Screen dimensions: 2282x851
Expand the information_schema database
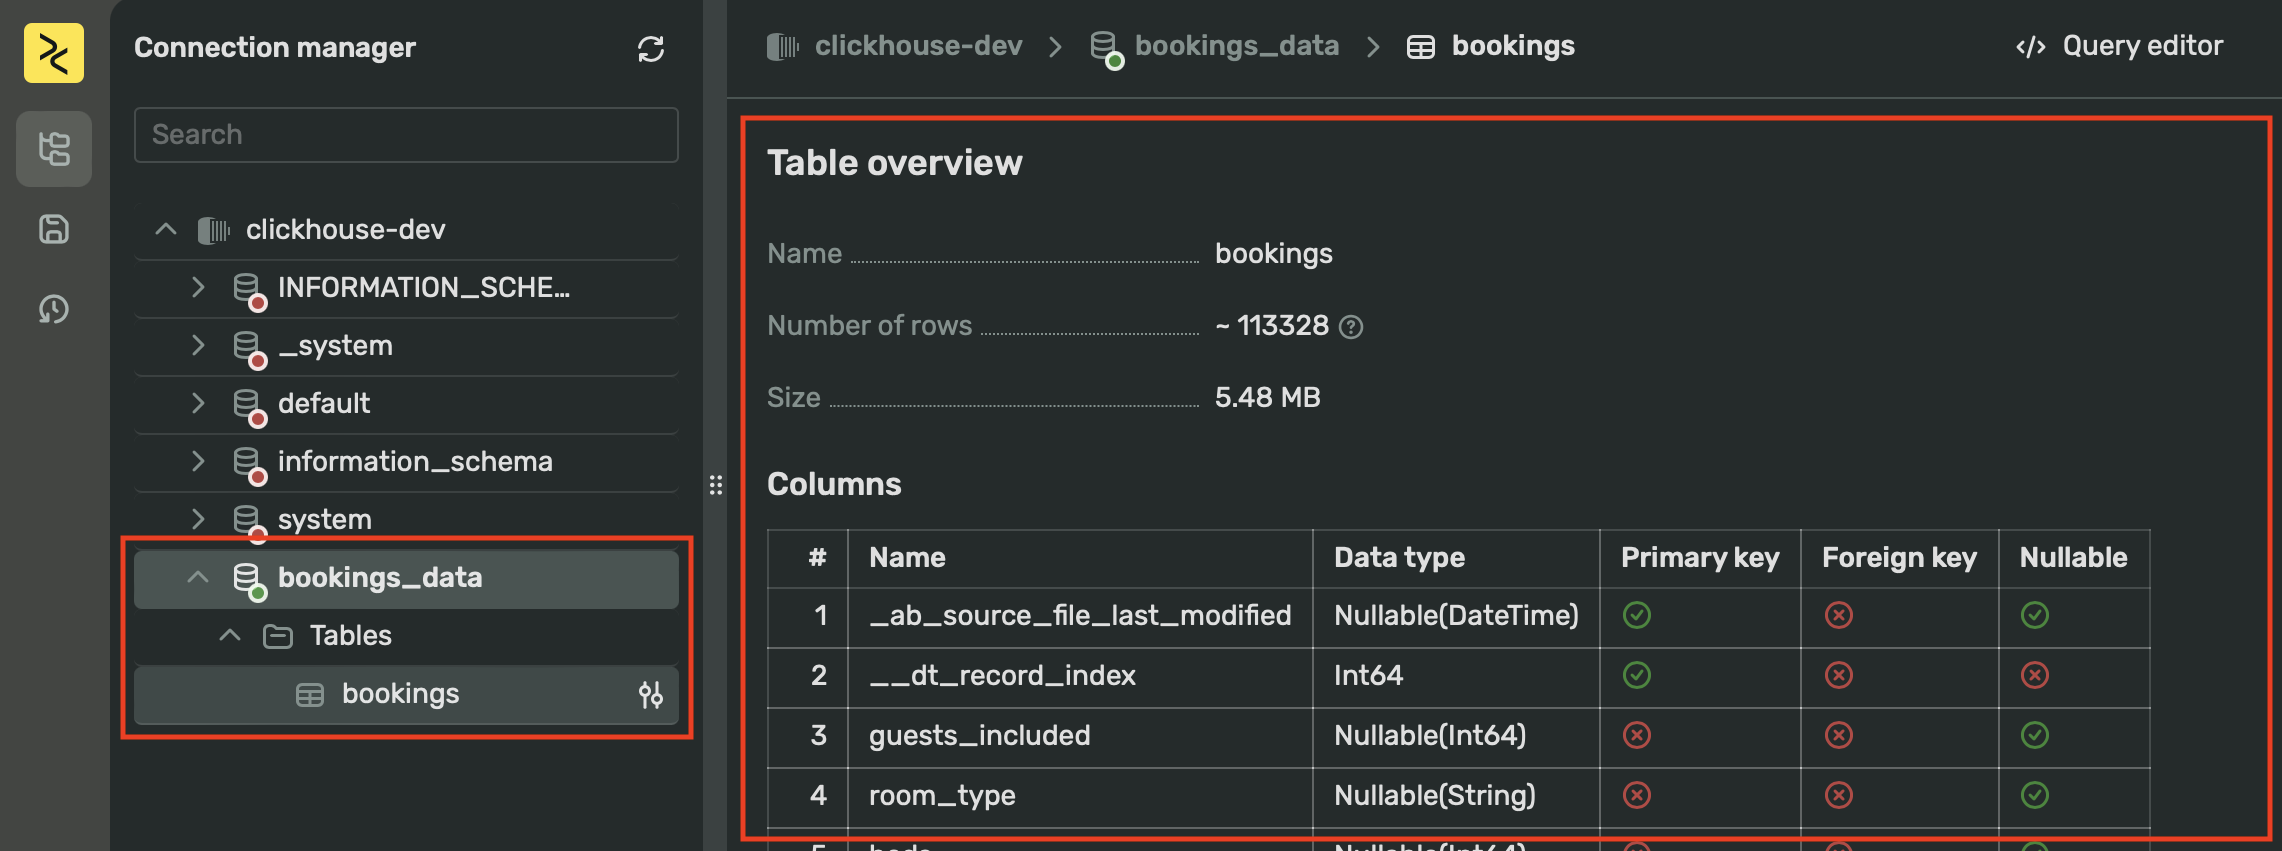(198, 461)
